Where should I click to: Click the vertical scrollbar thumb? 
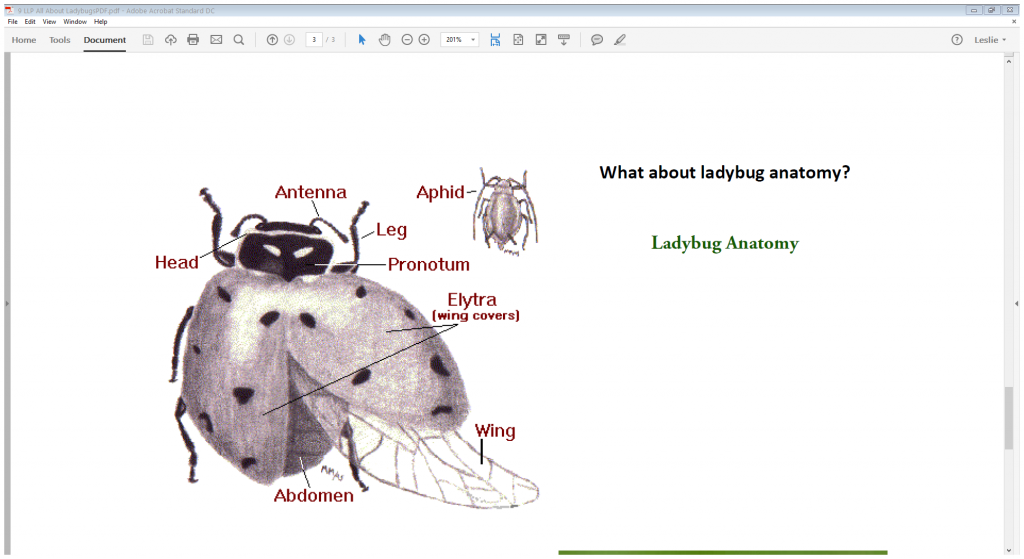point(1008,417)
